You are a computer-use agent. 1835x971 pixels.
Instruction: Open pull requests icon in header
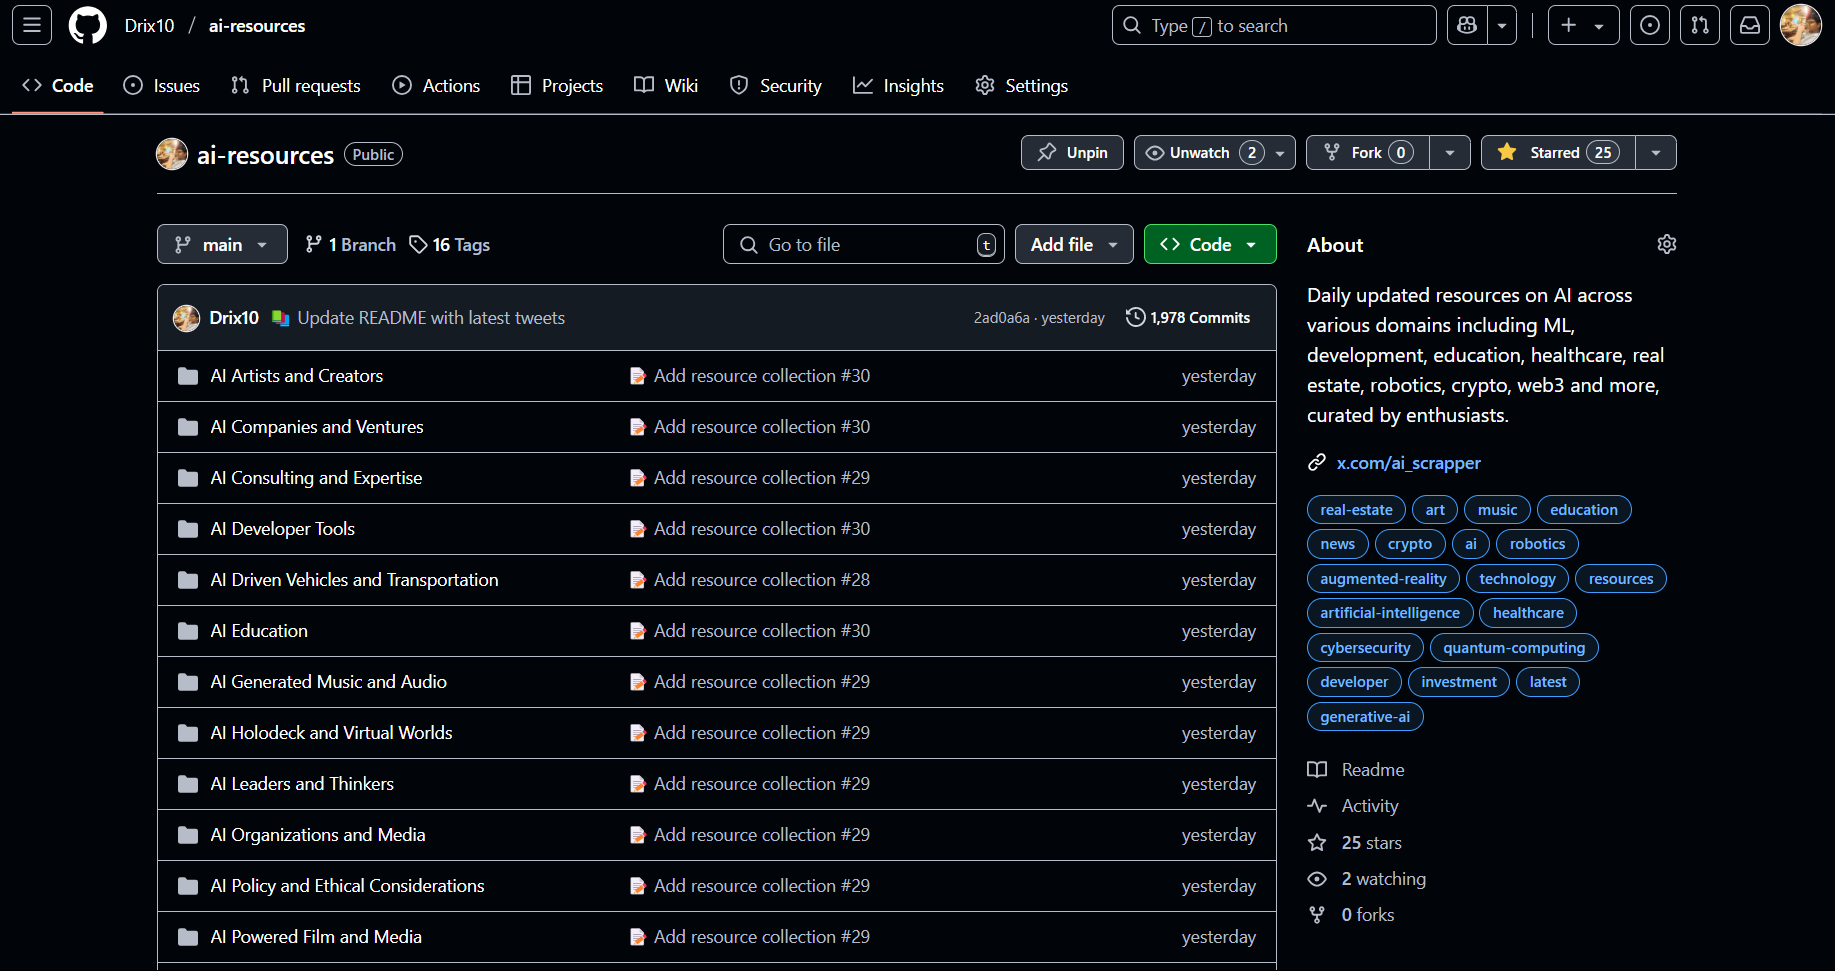(x=1700, y=25)
